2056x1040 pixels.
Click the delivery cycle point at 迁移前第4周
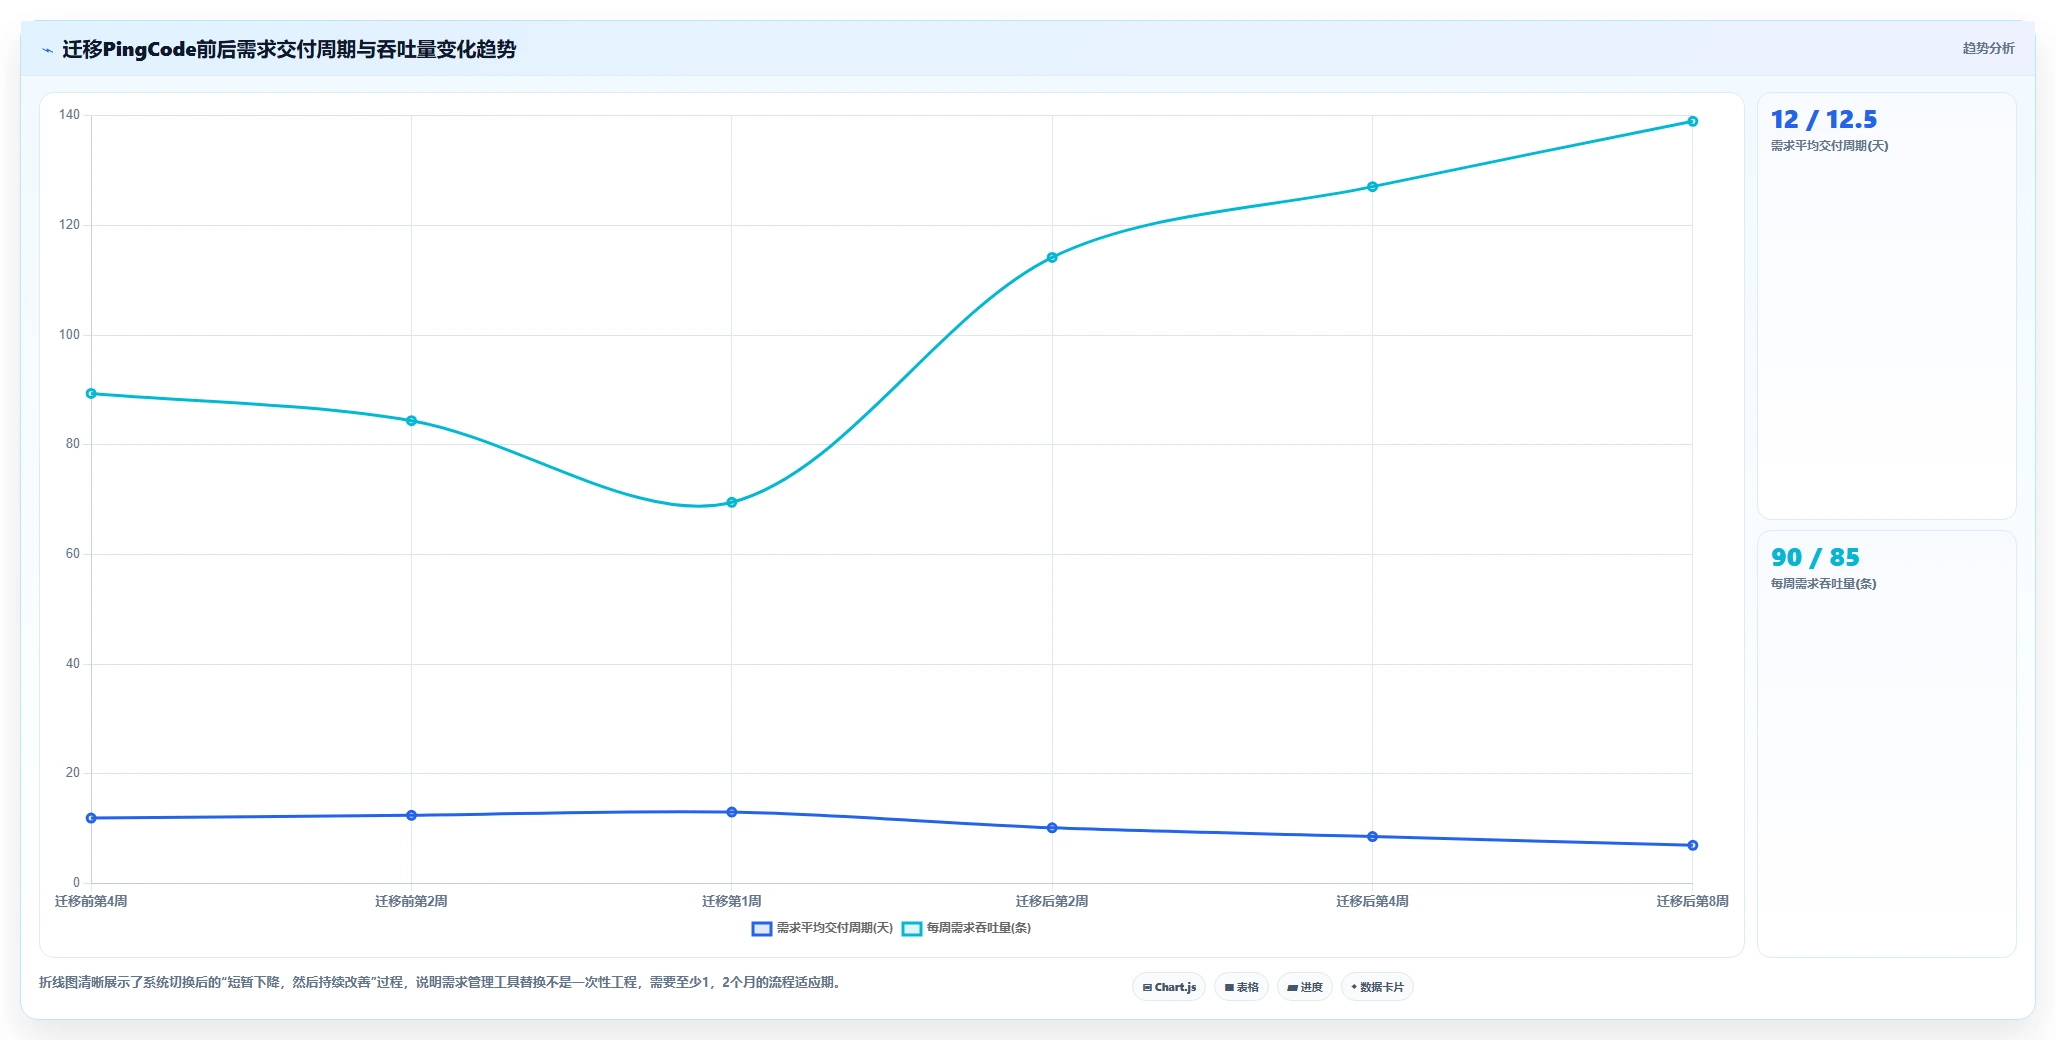coord(91,818)
